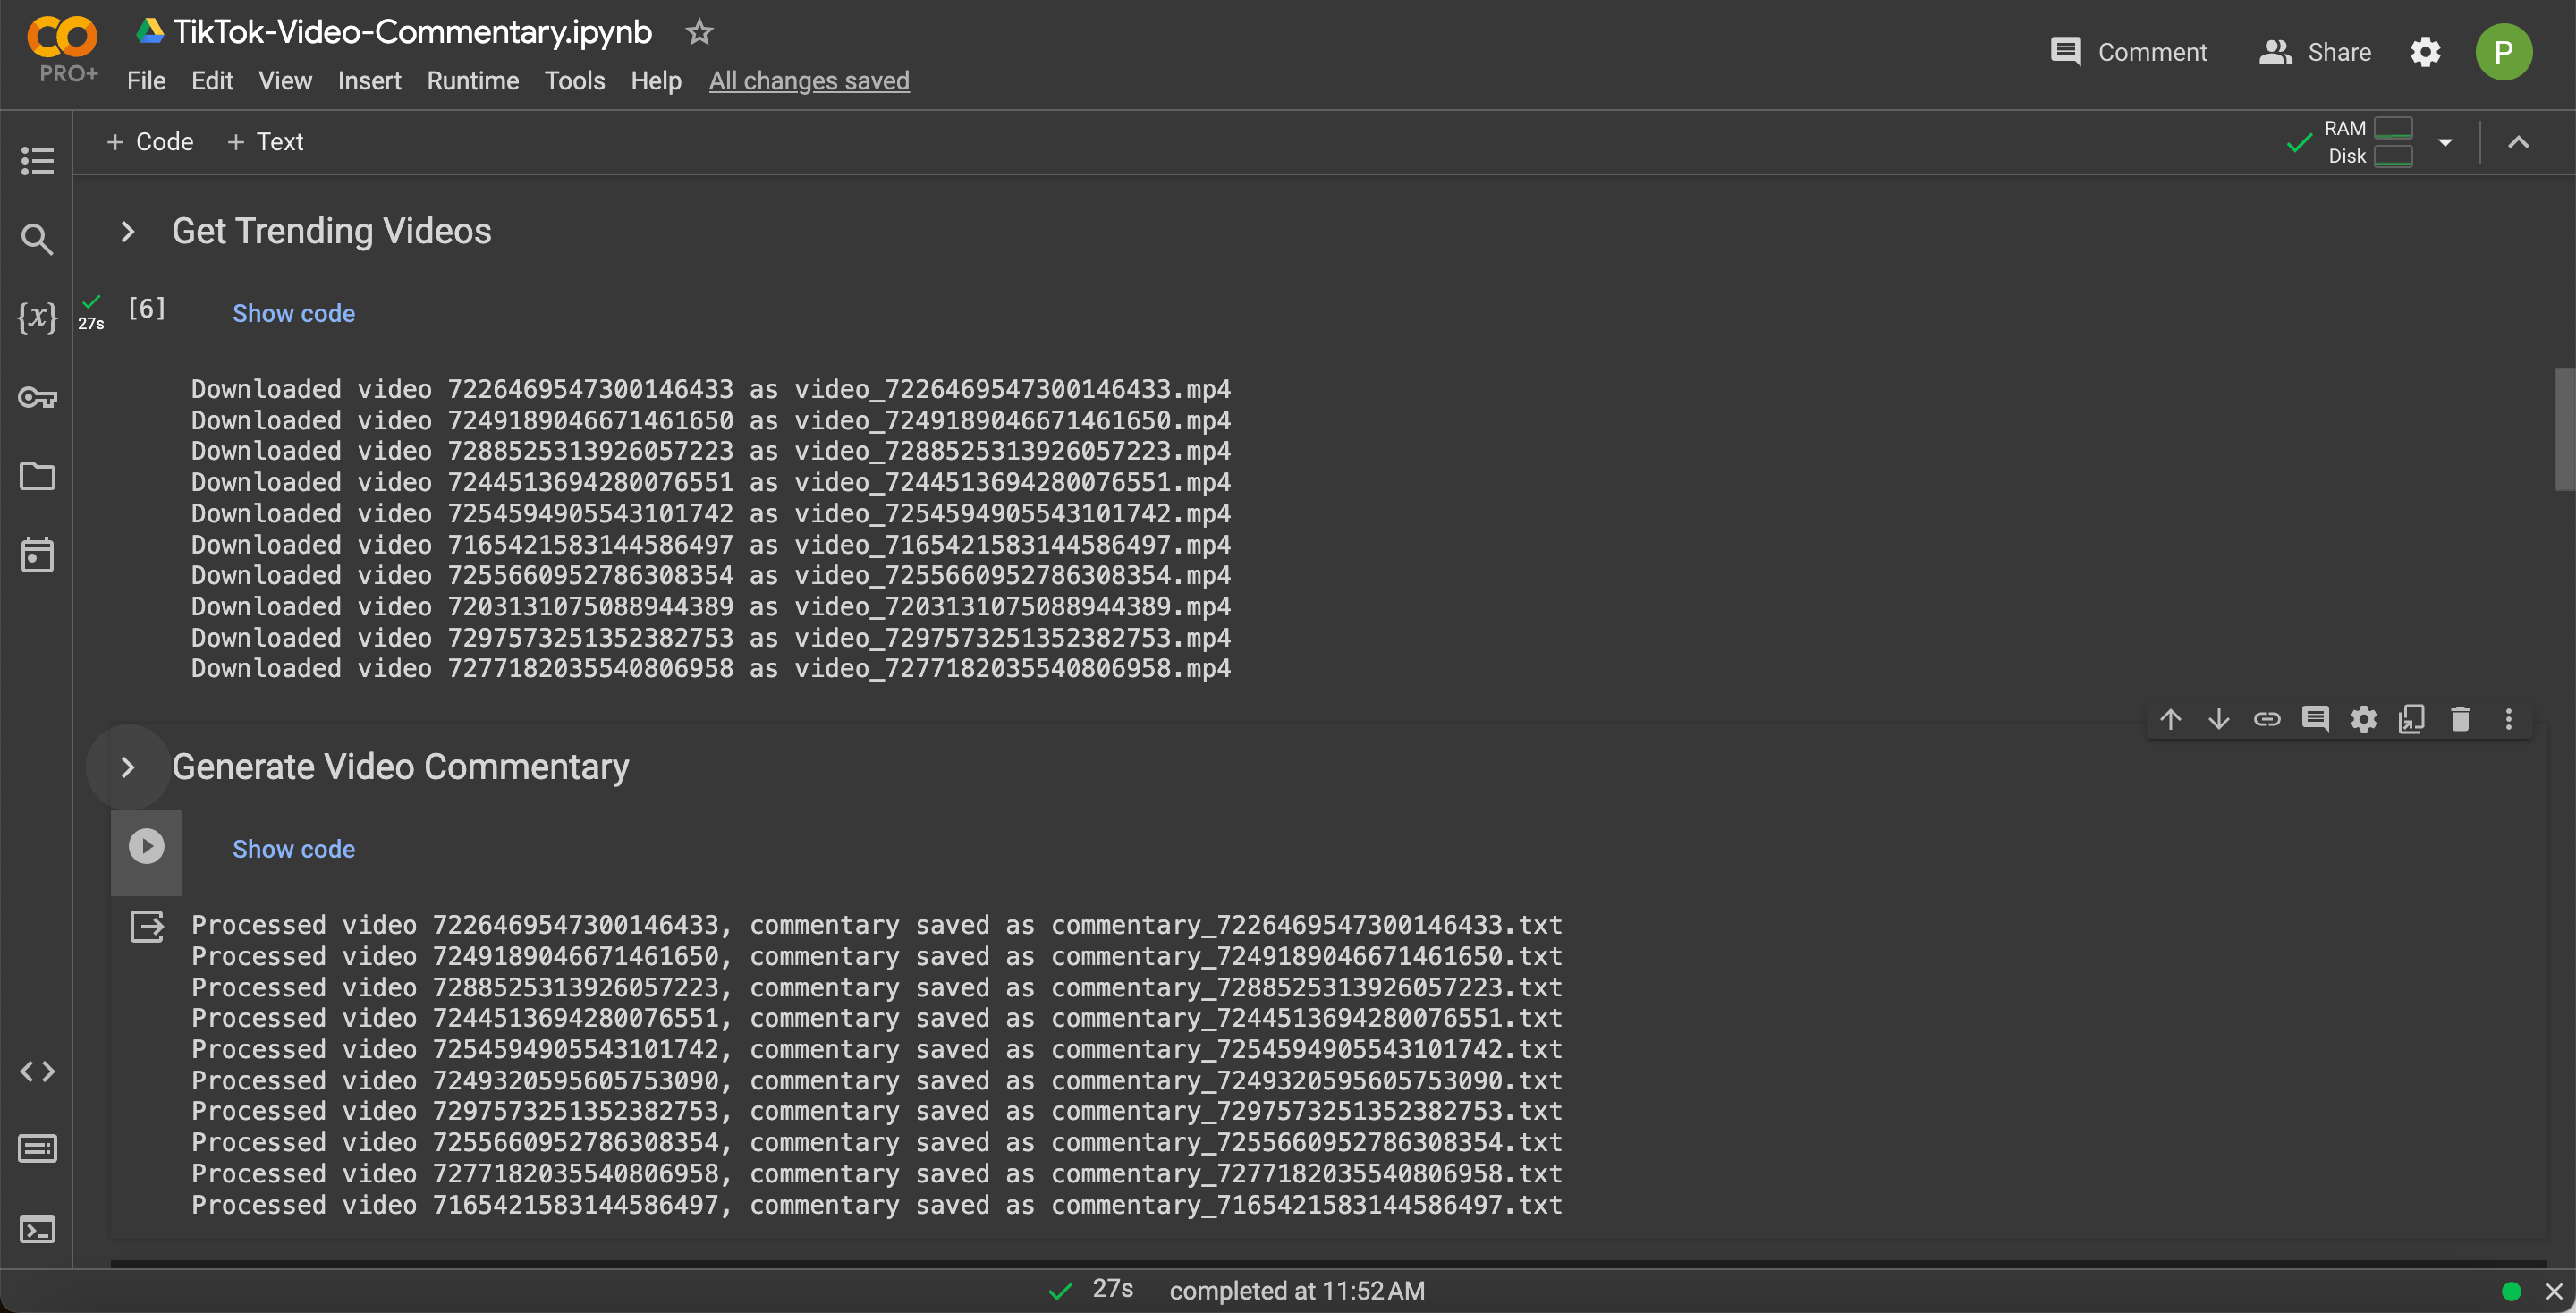Copy link to cell
This screenshot has height=1313, width=2576.
pyautogui.click(x=2267, y=719)
